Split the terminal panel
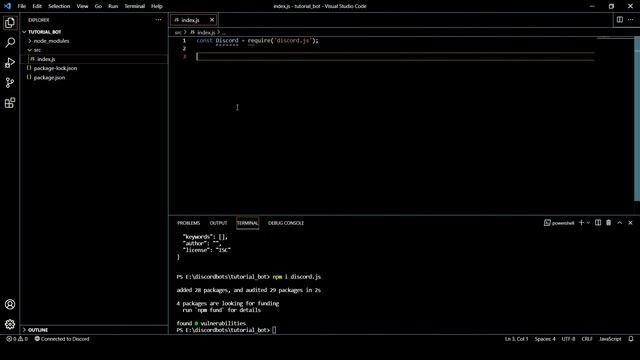 pyautogui.click(x=598, y=223)
